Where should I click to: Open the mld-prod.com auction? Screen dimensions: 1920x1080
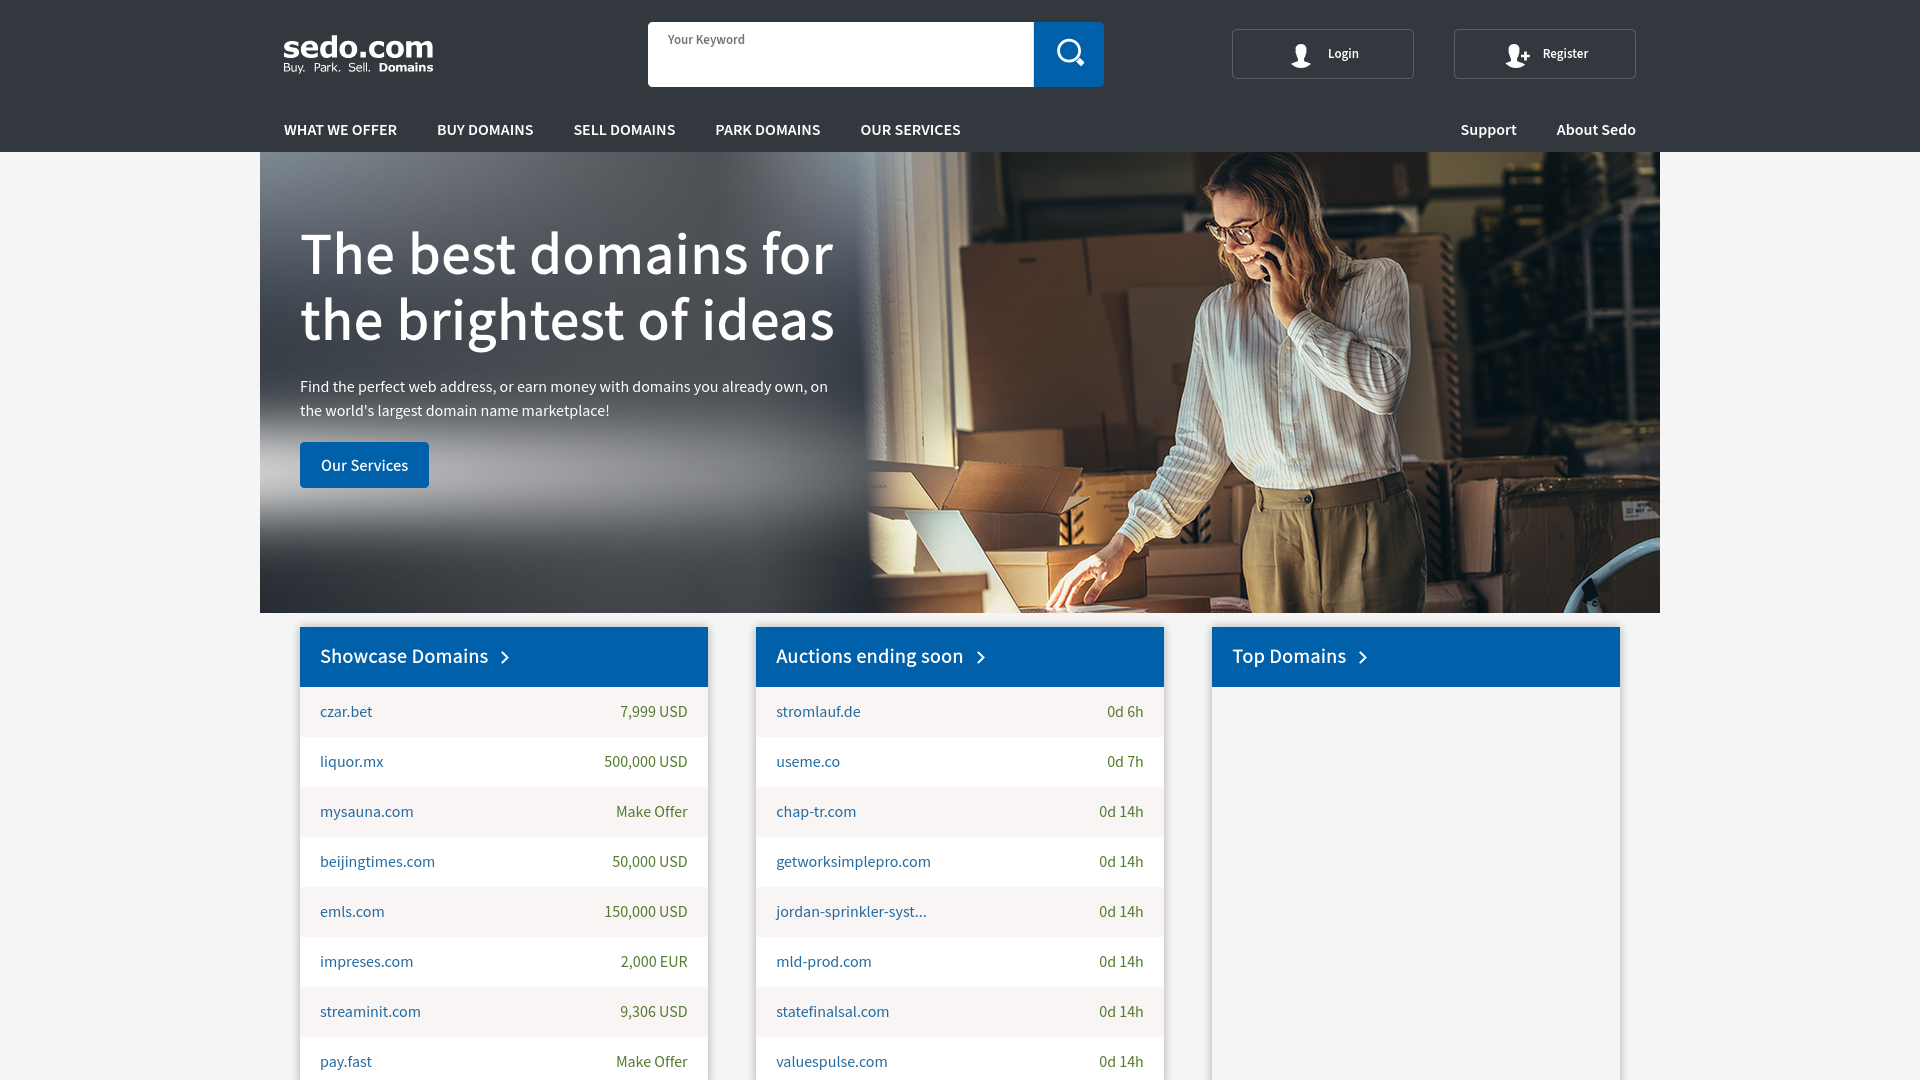(824, 962)
